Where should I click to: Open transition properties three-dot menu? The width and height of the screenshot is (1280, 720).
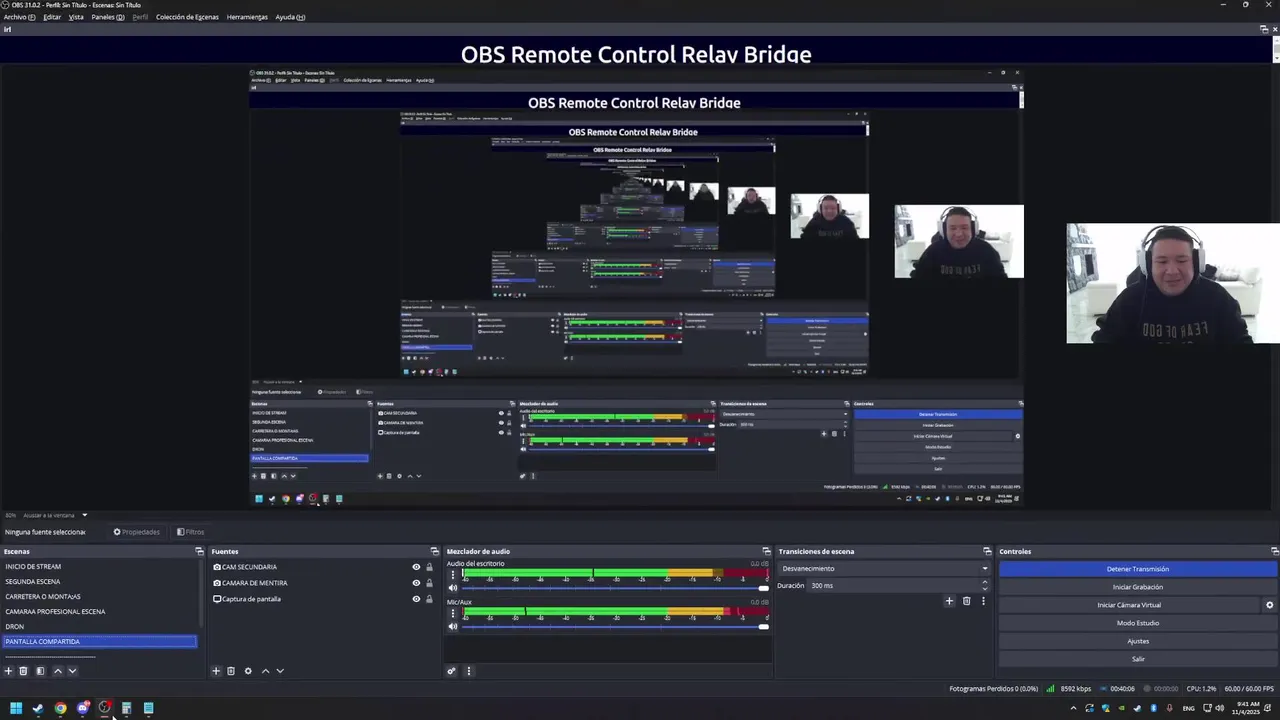point(983,601)
